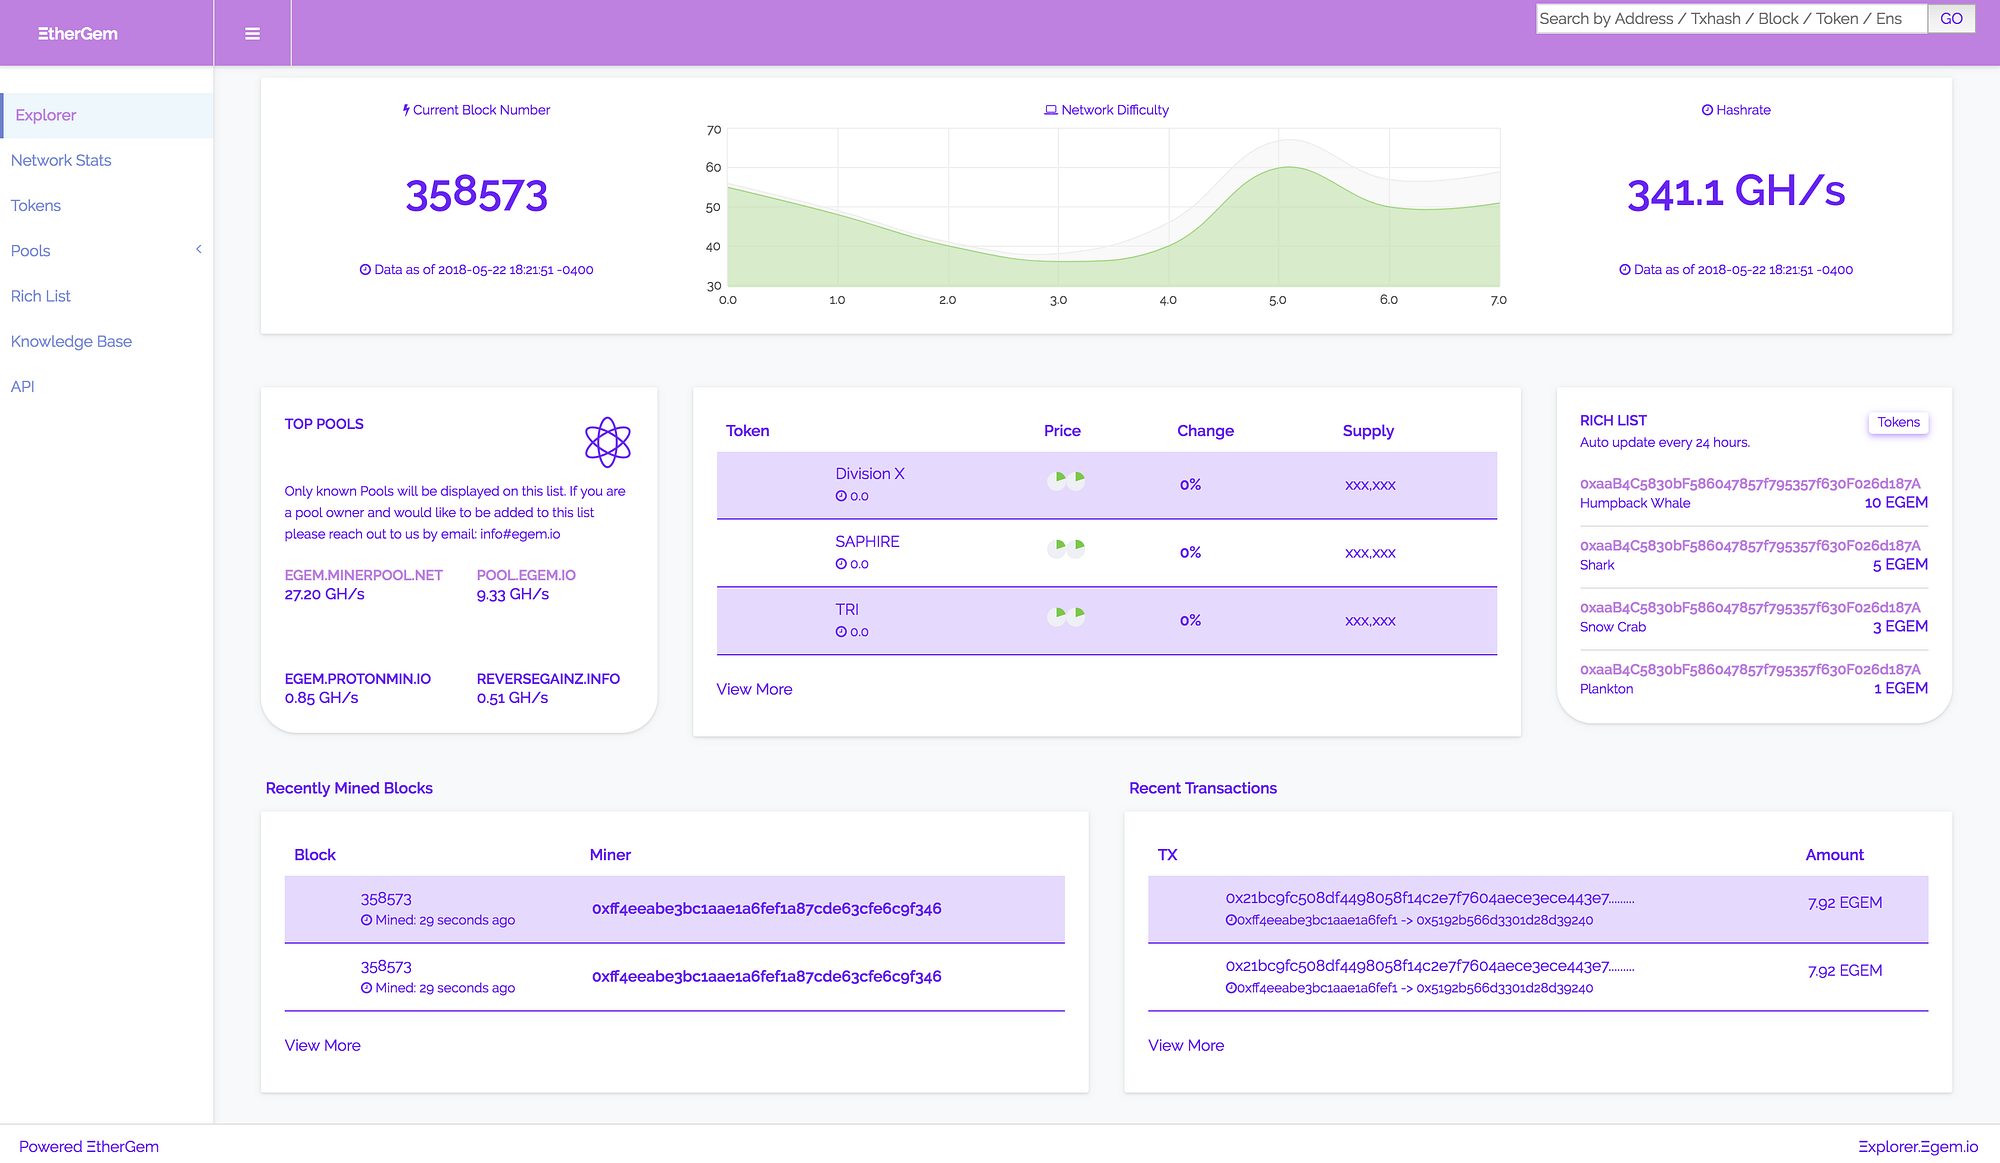Viewport: 2000px width, 1163px height.
Task: Click View More under Recently Mined Blocks
Action: point(322,1045)
